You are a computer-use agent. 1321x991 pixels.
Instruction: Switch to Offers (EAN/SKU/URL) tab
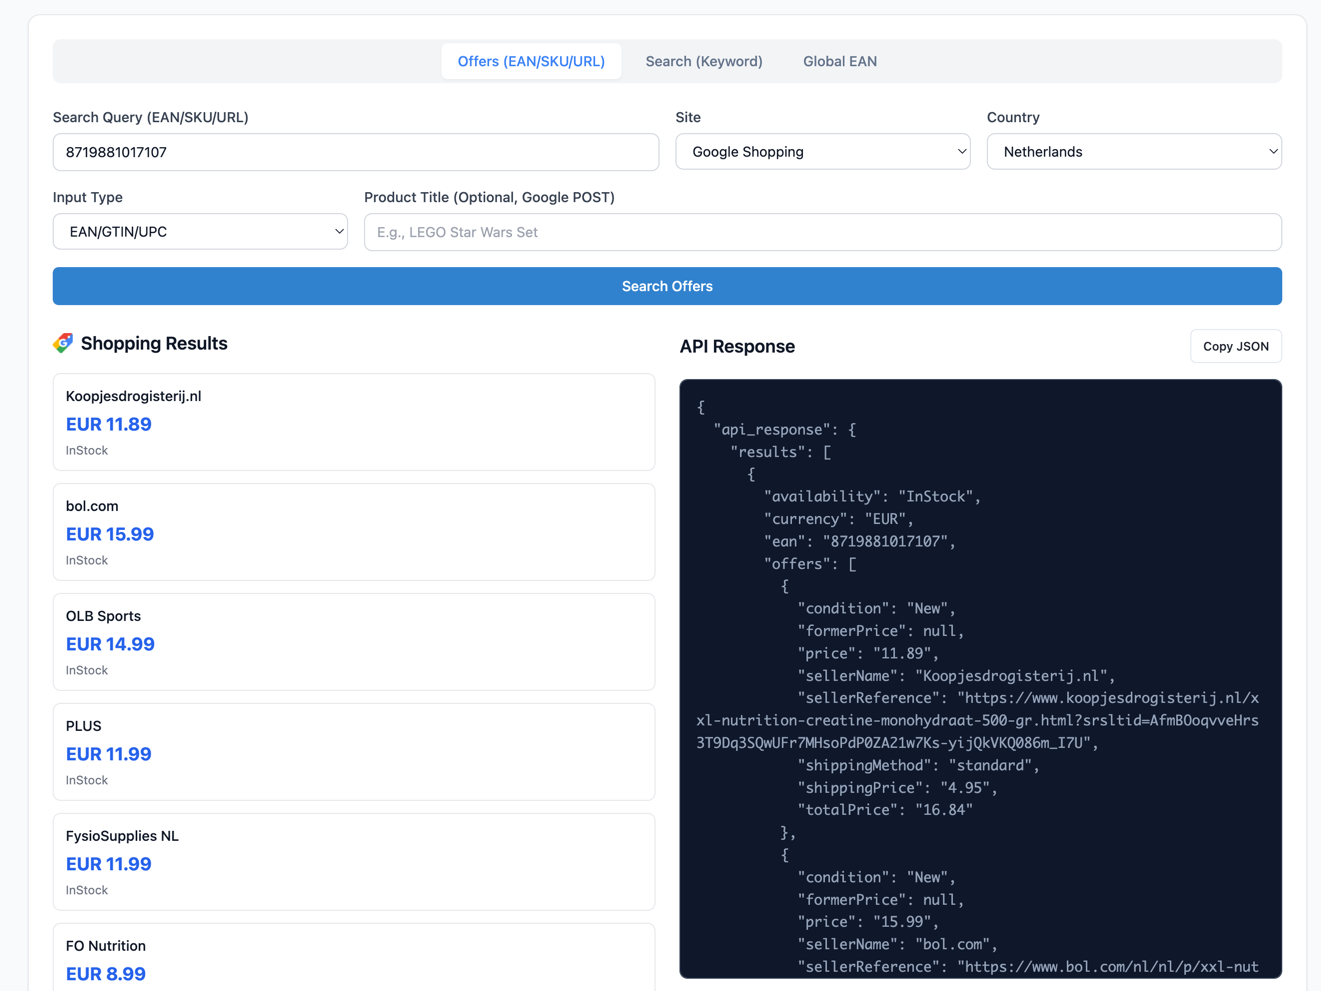click(531, 61)
